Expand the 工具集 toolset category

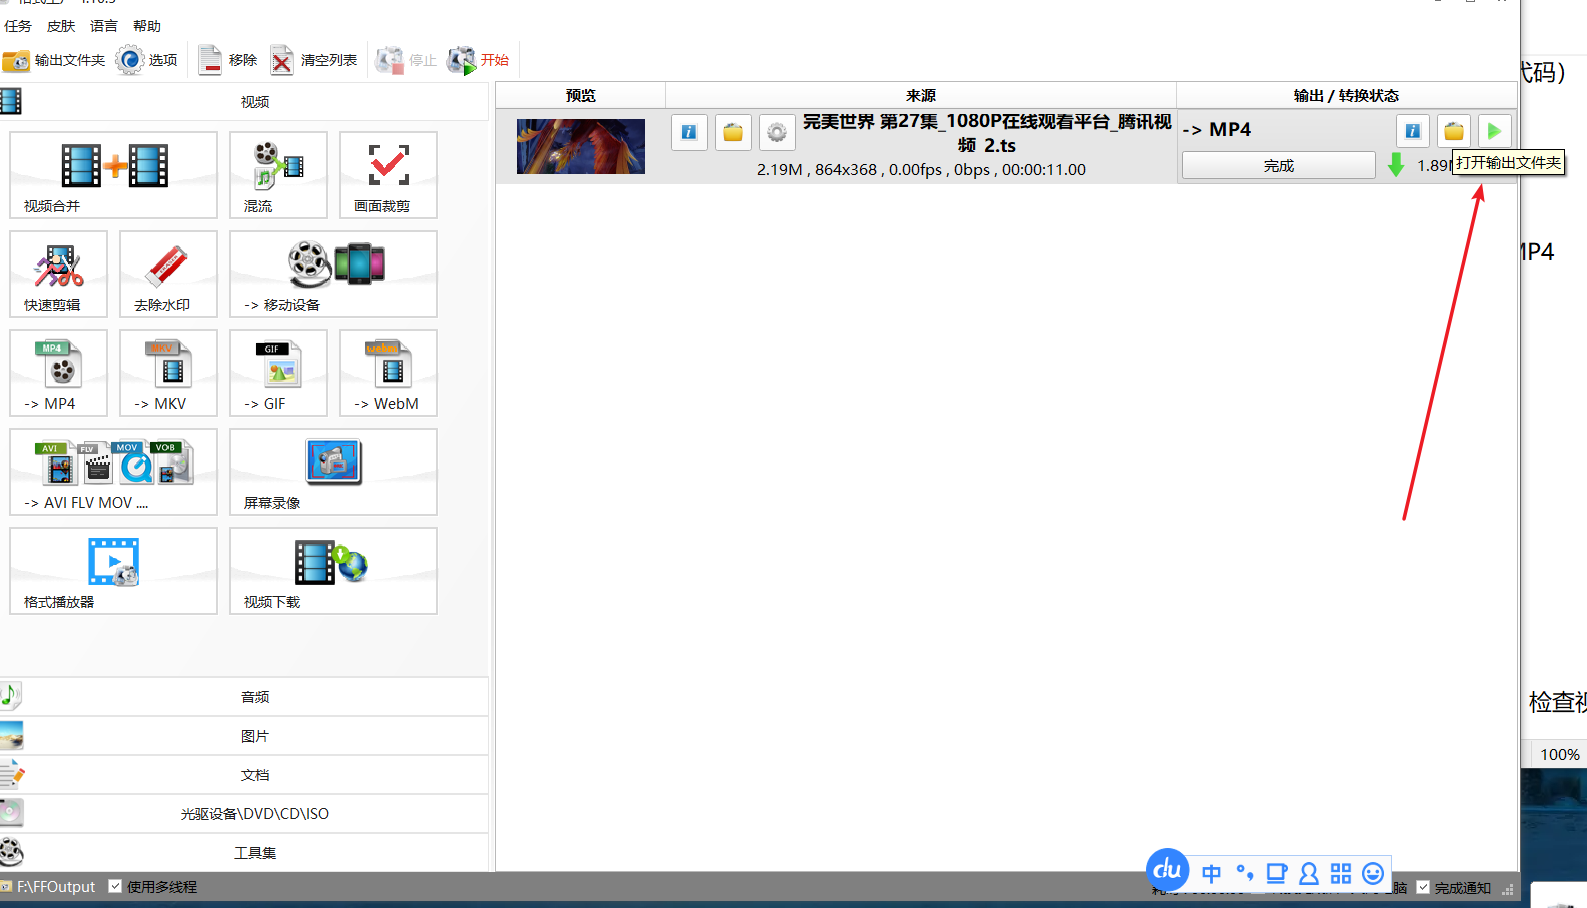click(x=254, y=853)
